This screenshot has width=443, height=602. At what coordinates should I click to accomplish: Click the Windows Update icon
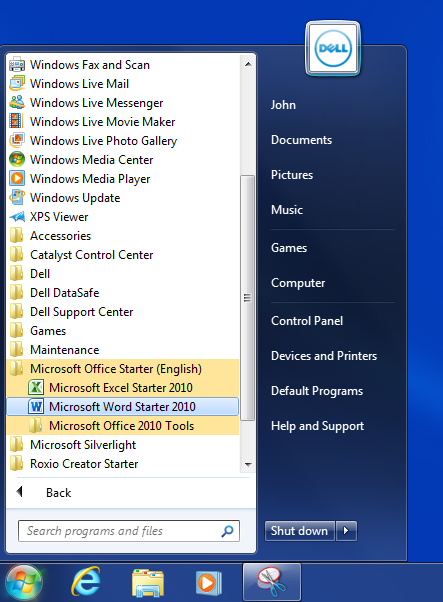point(17,198)
